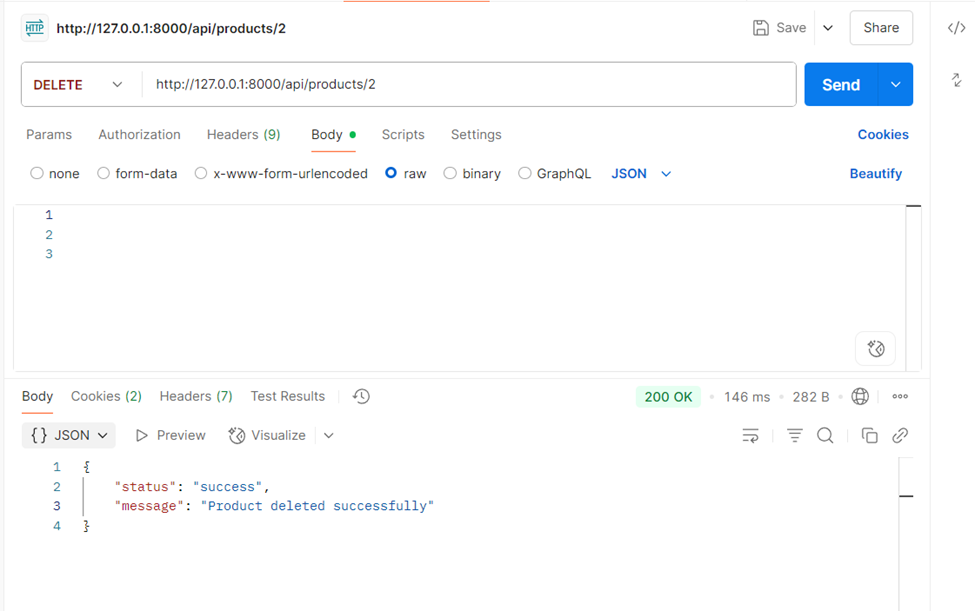The image size is (975, 611).
Task: Click the globe network icon in response bar
Action: pyautogui.click(x=860, y=396)
